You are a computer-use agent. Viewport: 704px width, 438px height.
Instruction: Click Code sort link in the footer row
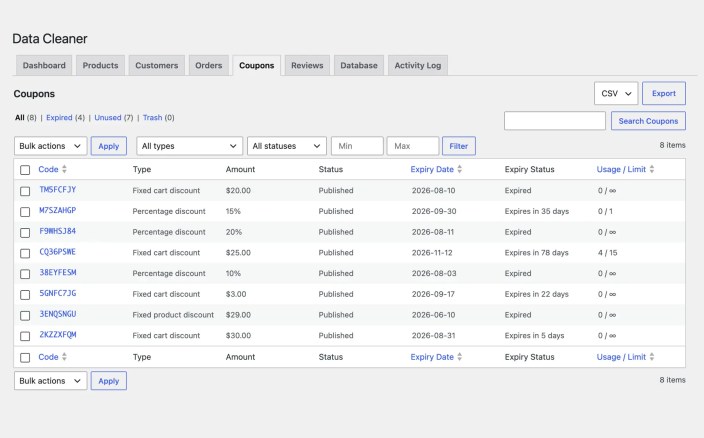tap(52, 357)
